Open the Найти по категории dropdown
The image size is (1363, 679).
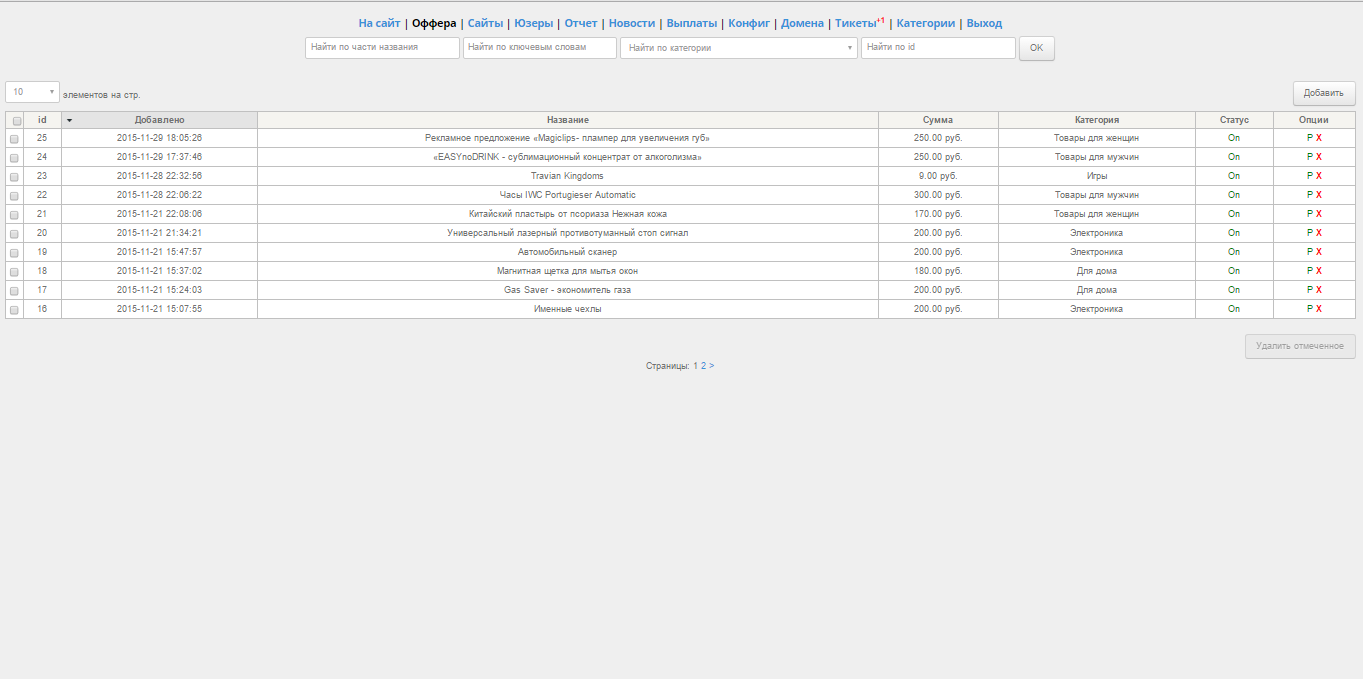738,48
